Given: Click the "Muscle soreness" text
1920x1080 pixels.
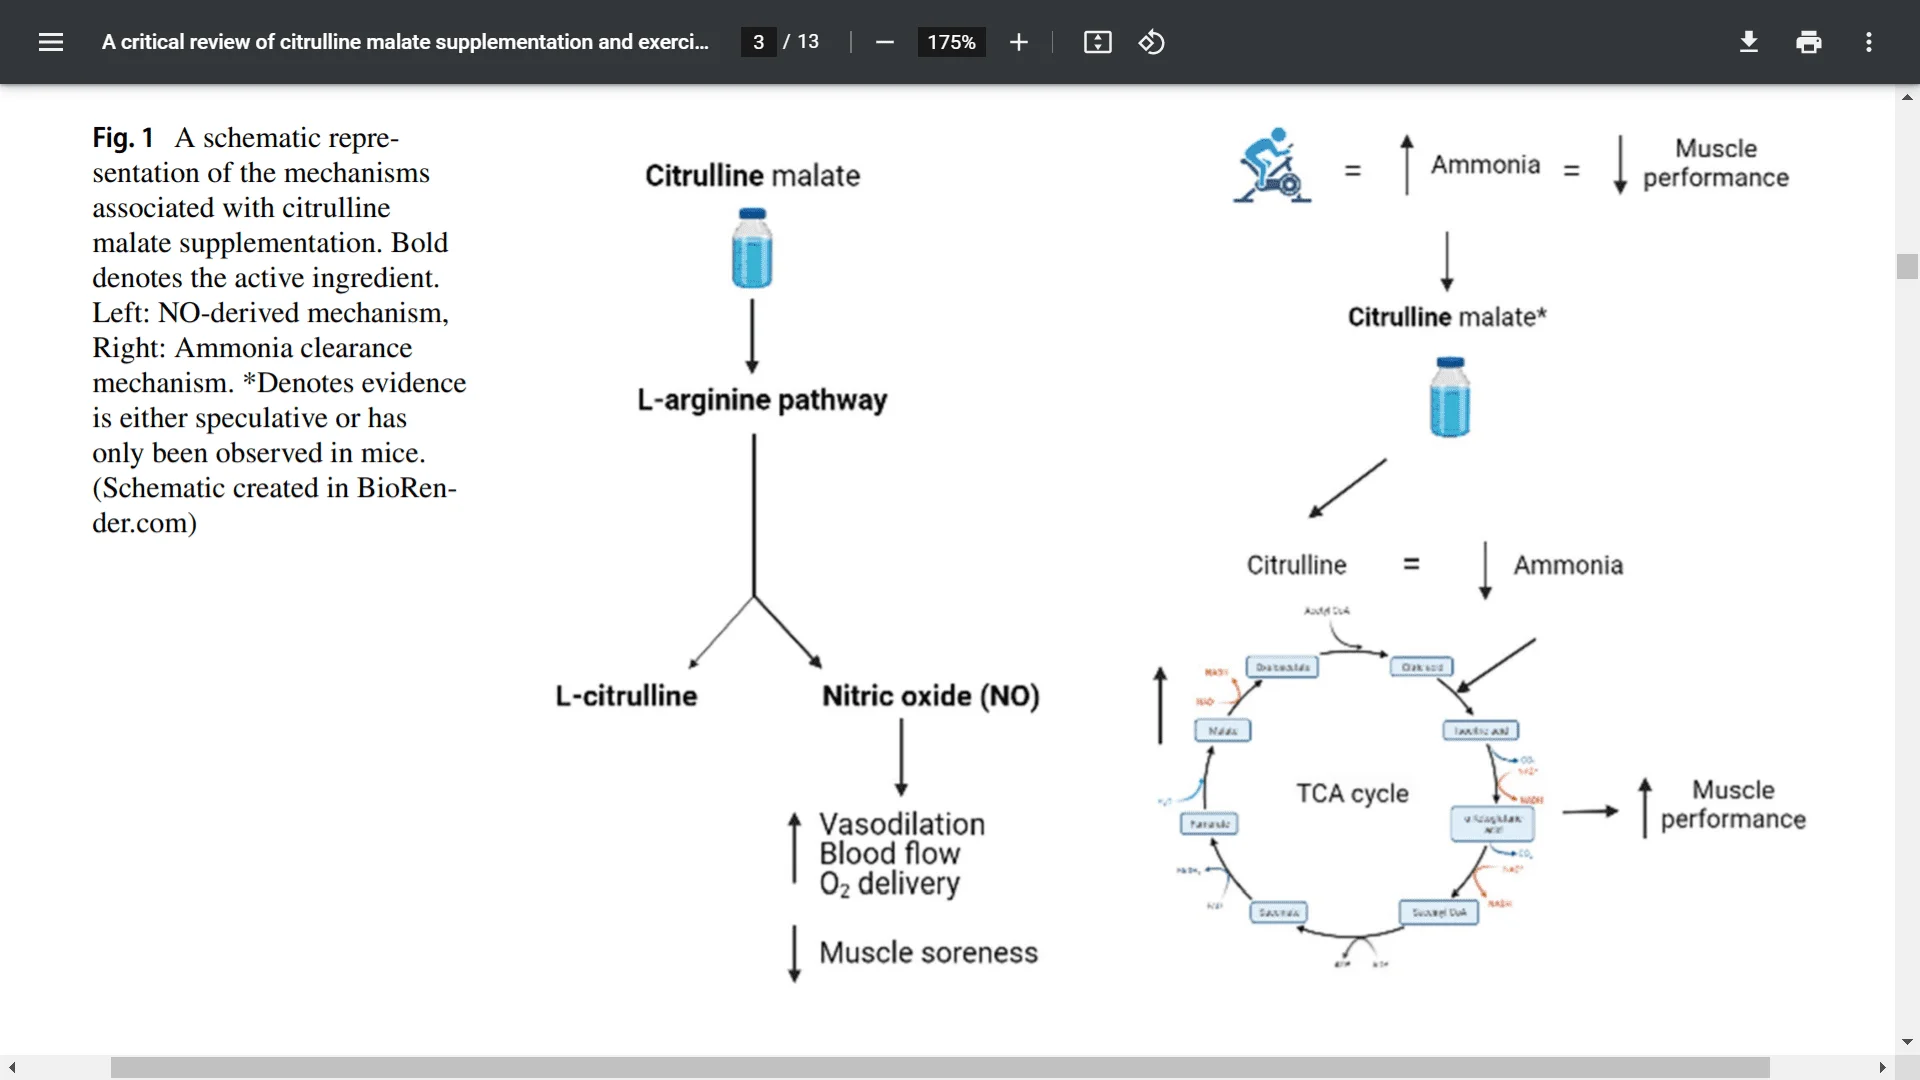Looking at the screenshot, I should point(929,953).
